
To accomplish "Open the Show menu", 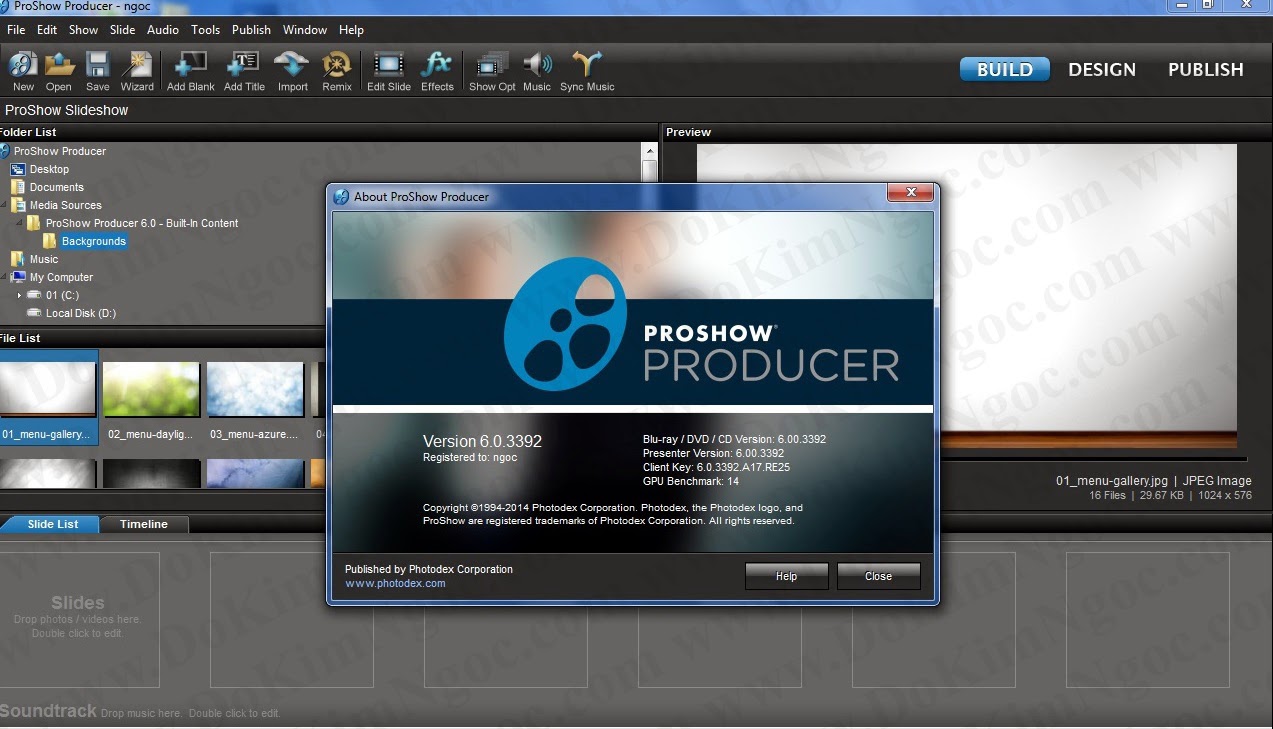I will (83, 30).
